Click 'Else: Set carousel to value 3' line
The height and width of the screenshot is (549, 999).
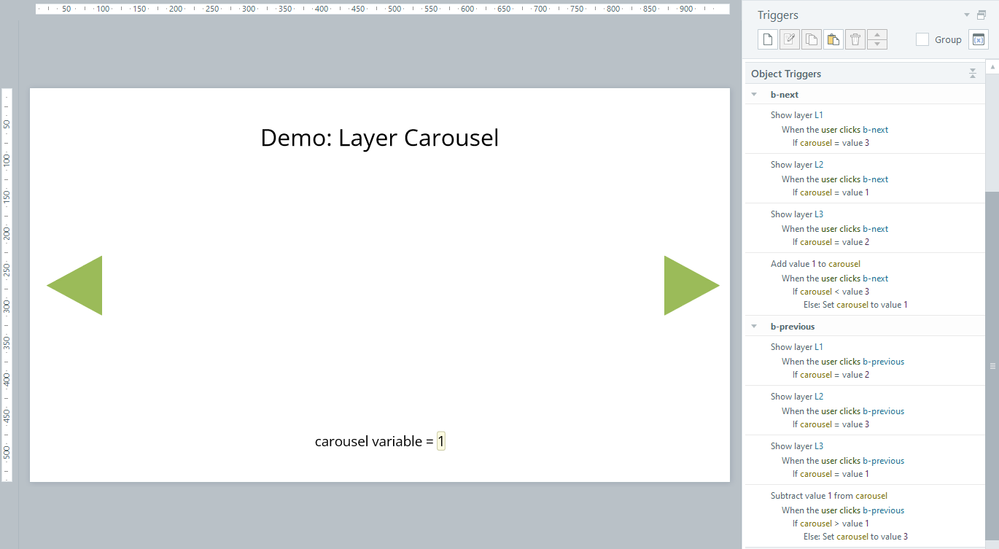click(855, 537)
